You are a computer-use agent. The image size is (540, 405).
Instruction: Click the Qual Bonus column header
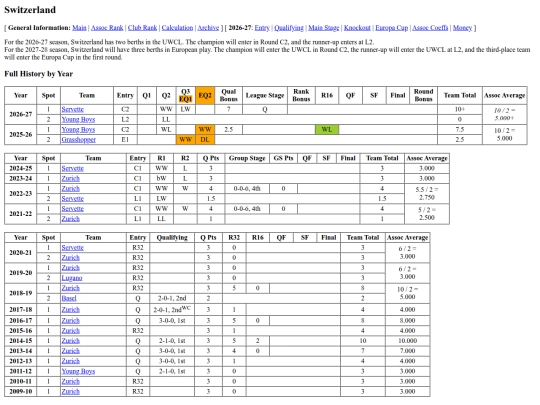(229, 95)
